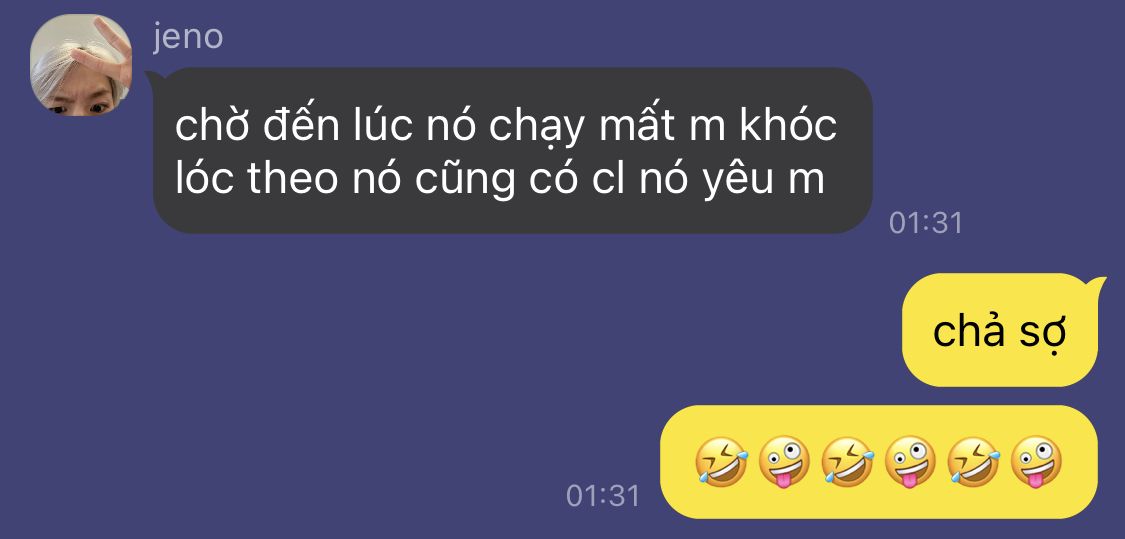The image size is (1125, 539).
Task: Tap the sender name jeno
Action: coord(188,37)
